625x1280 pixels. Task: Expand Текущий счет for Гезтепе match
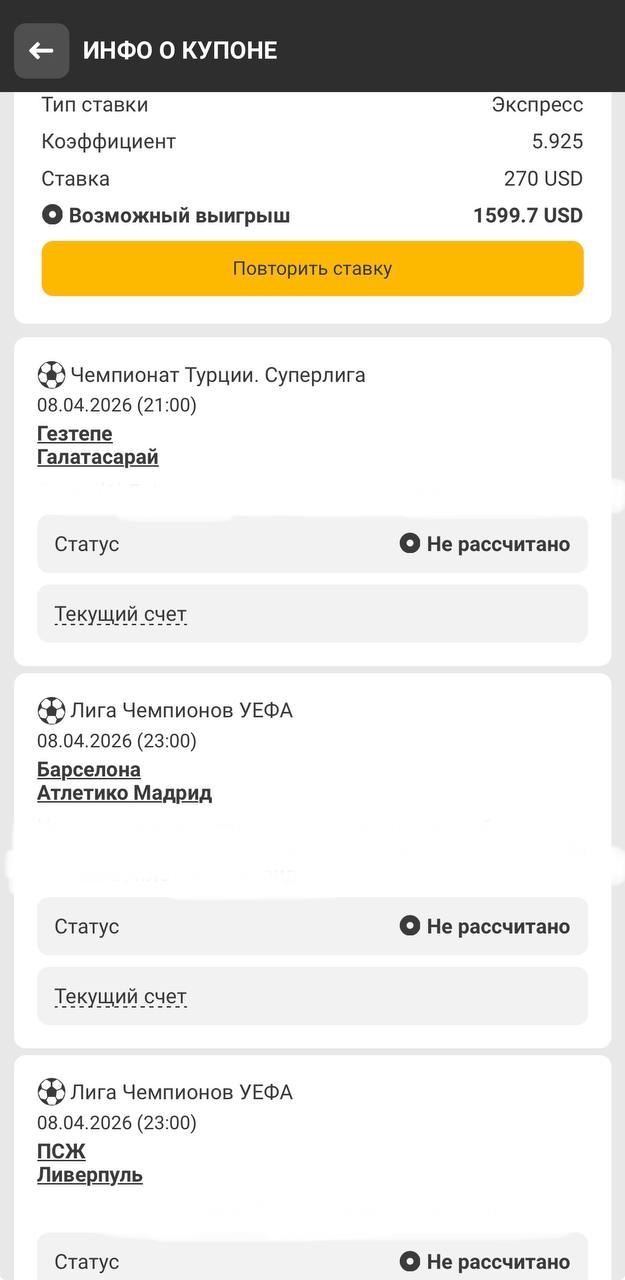121,614
